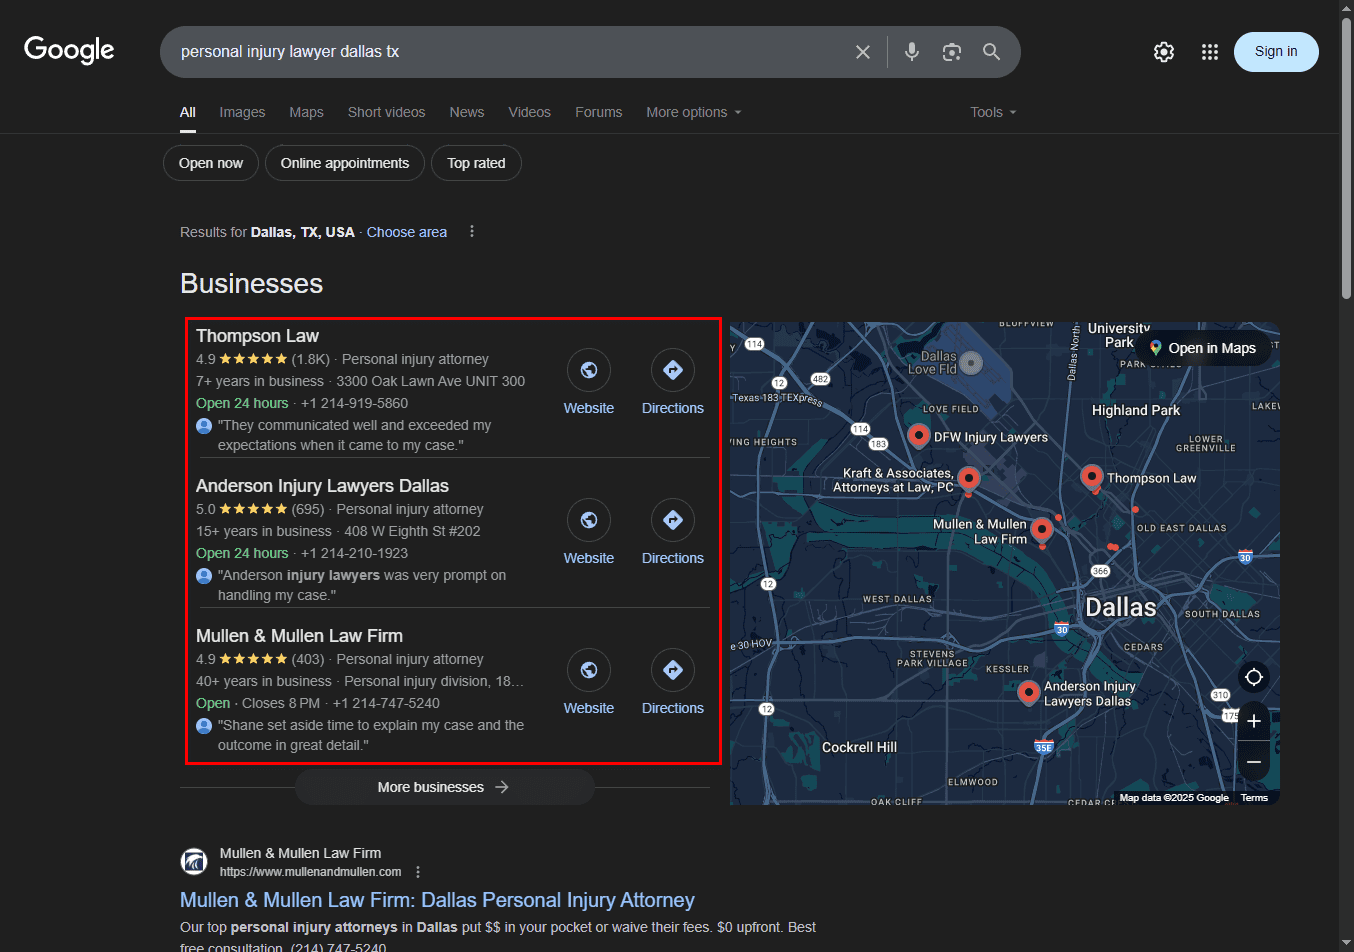Open Mullen & Mullen website globe icon
This screenshot has width=1354, height=952.
tap(589, 670)
